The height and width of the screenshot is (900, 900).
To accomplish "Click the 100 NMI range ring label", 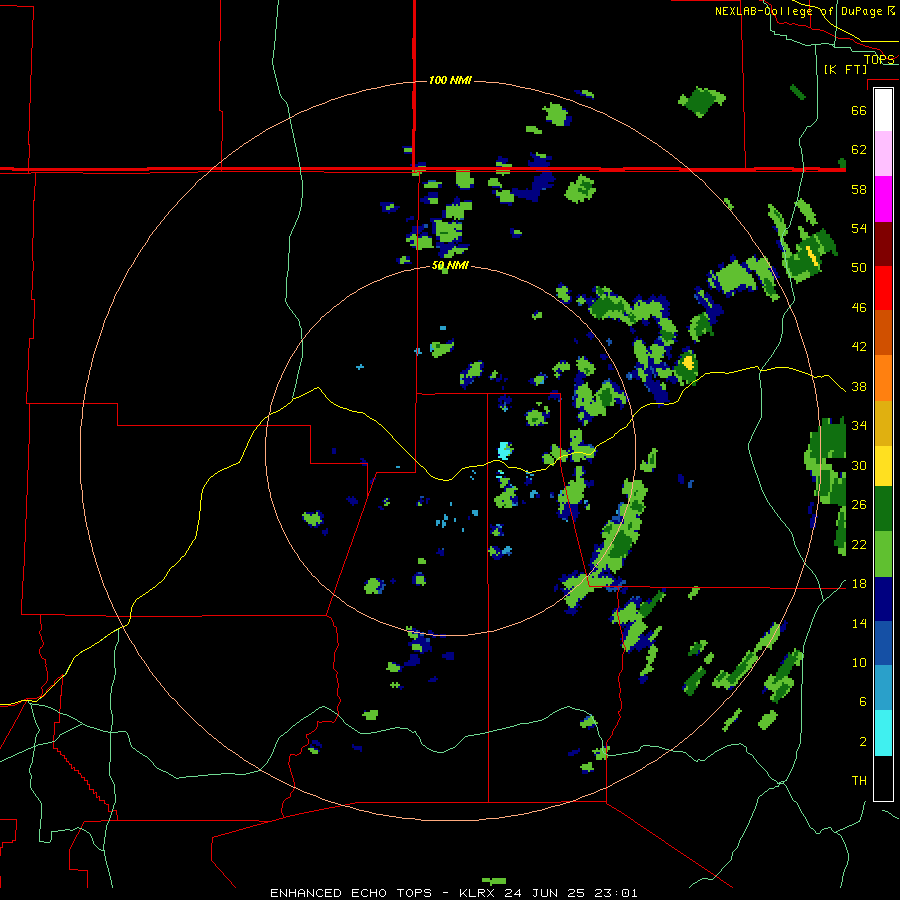I will tap(450, 80).
